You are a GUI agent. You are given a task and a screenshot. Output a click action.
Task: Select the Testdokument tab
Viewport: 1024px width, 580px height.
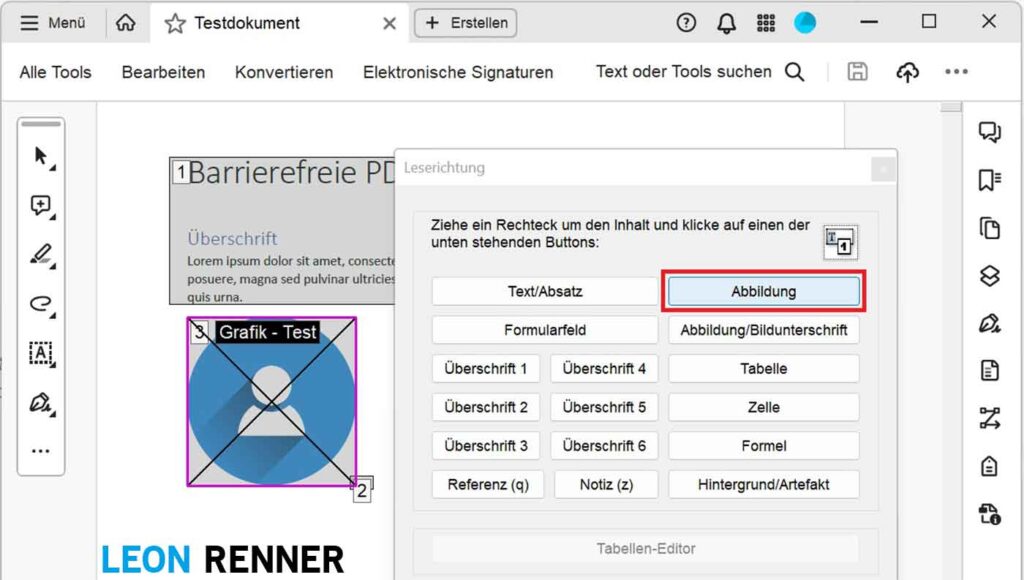click(246, 23)
